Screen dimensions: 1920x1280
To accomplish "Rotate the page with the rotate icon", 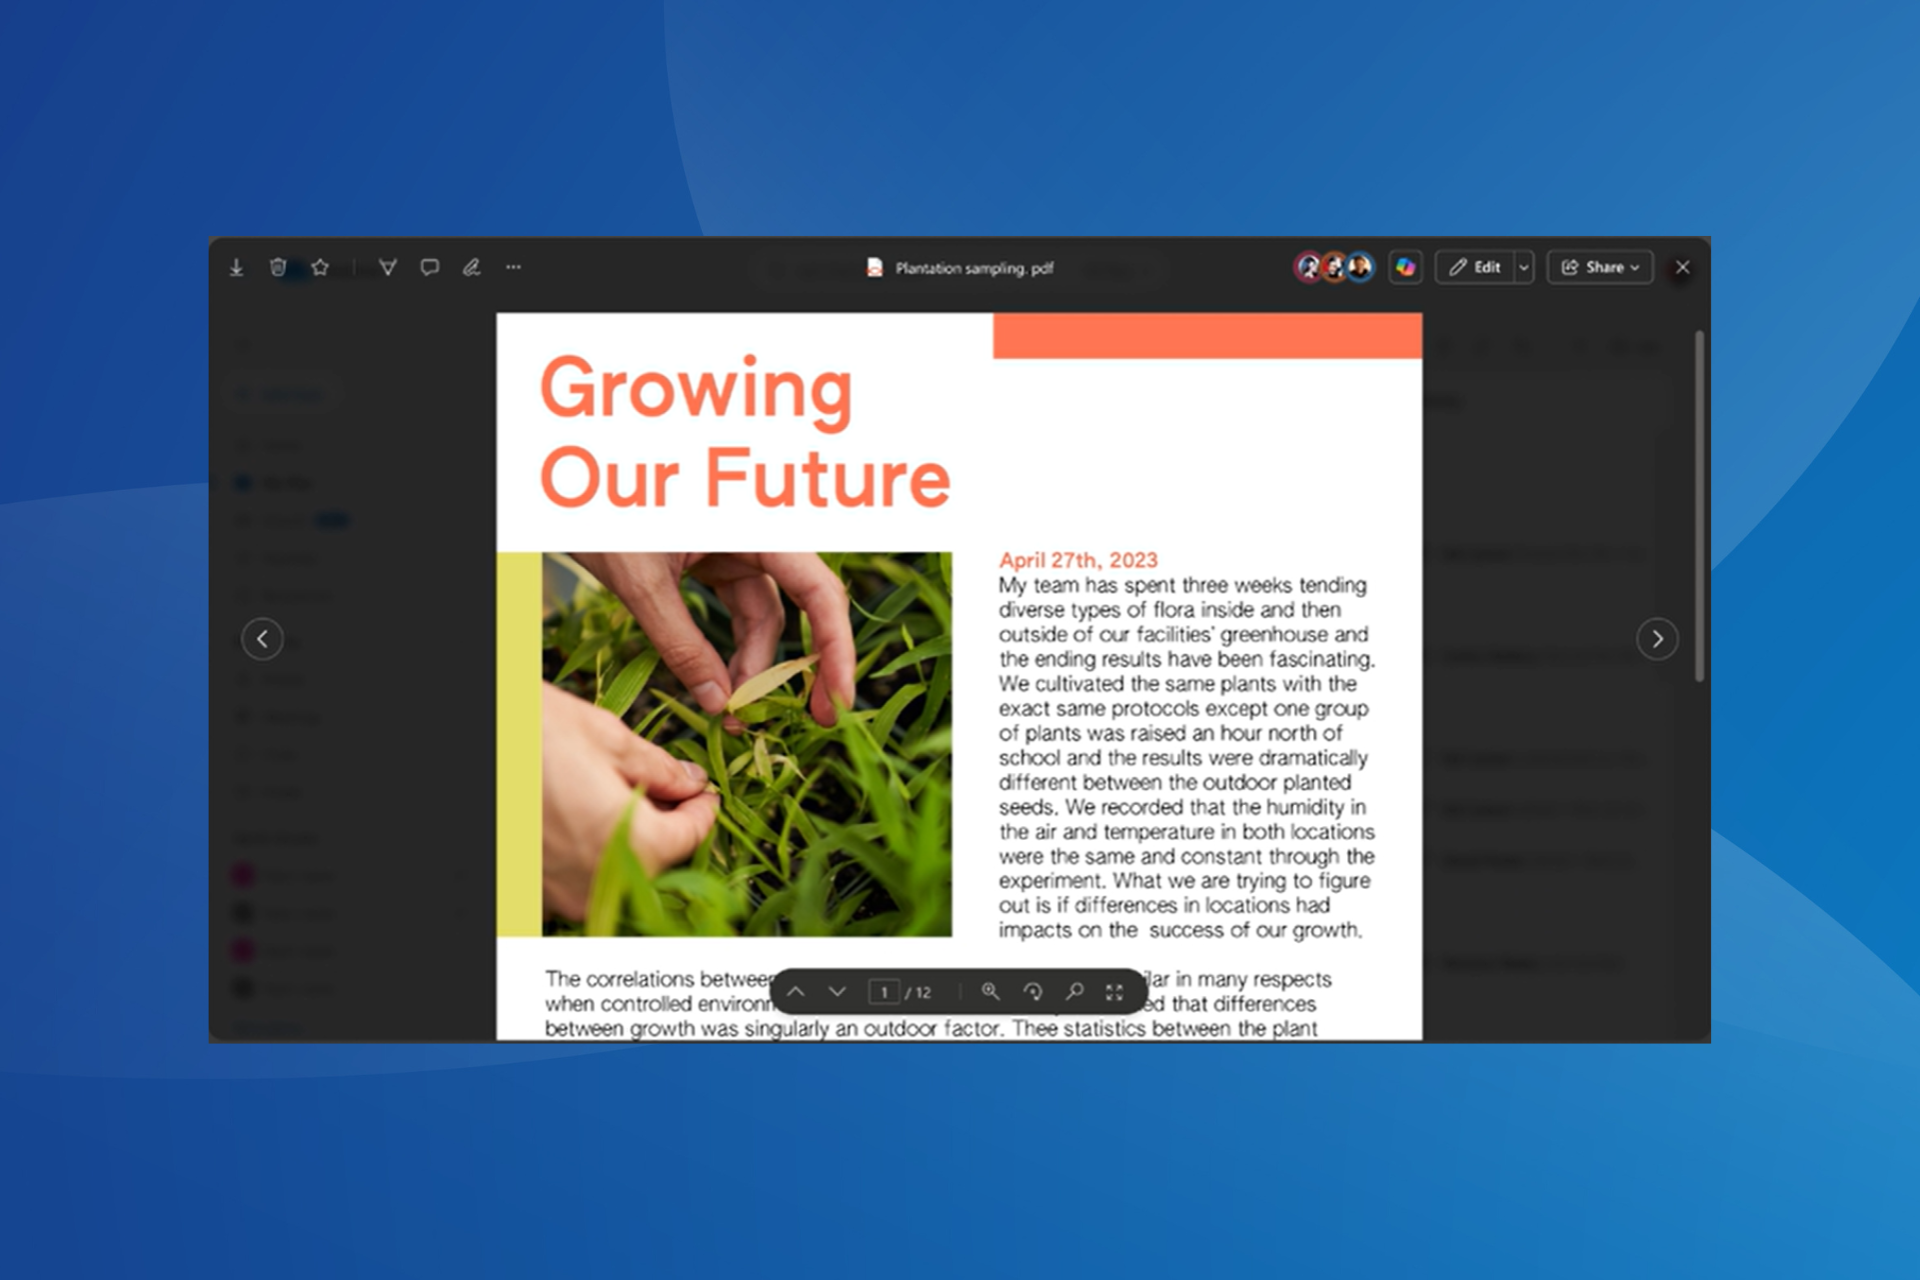I will click(1033, 991).
